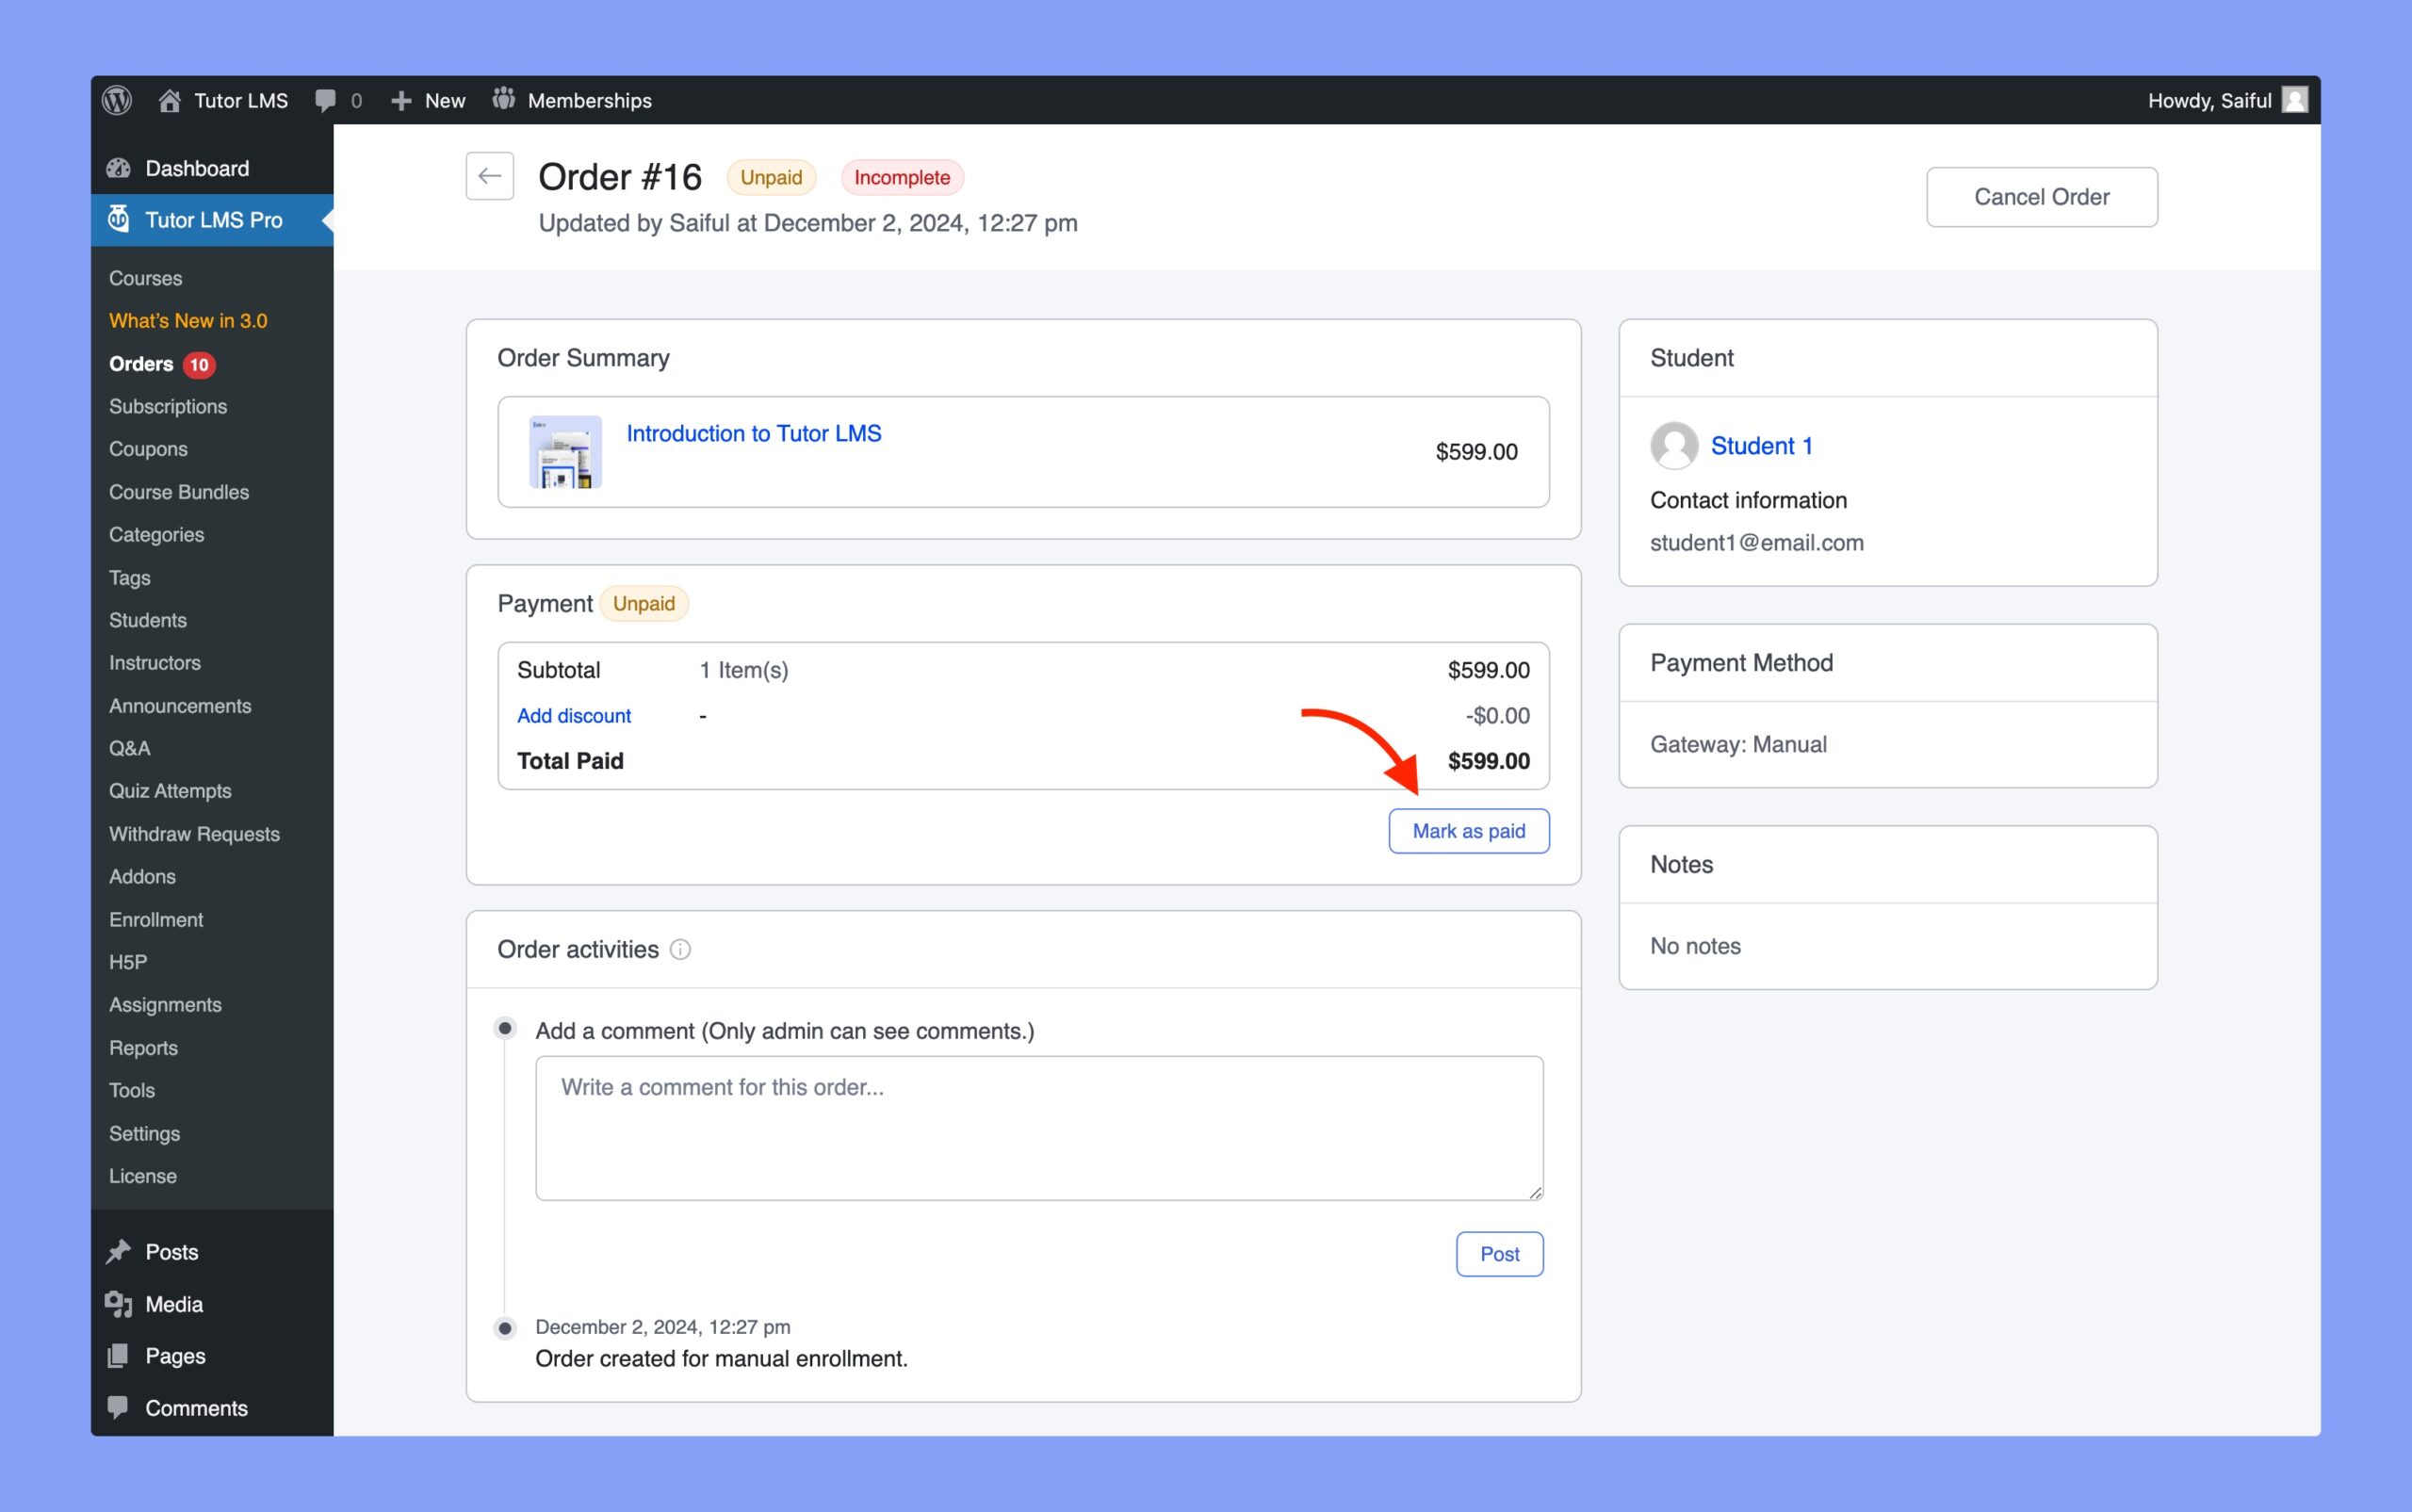Select Subscriptions from the sidebar menu
Viewport: 2412px width, 1512px height.
[x=171, y=406]
